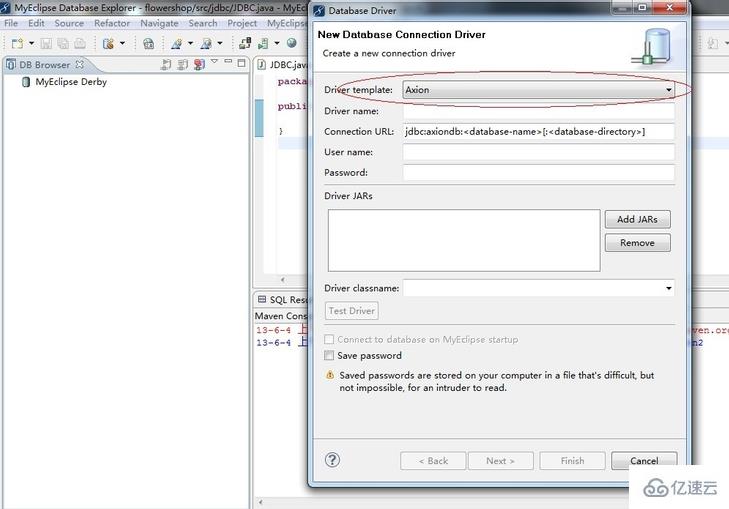Open the Project menu

[242, 23]
